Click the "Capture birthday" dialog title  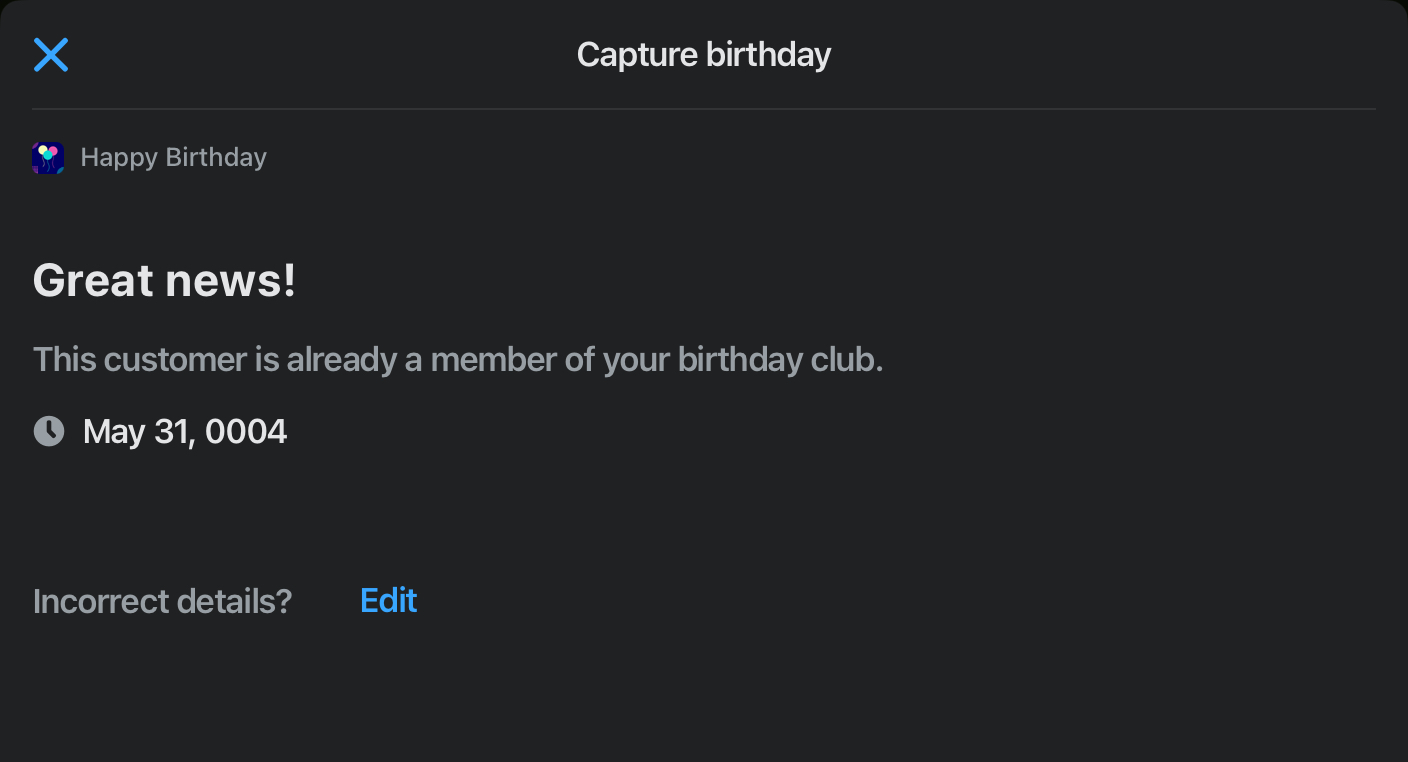pyautogui.click(x=703, y=54)
